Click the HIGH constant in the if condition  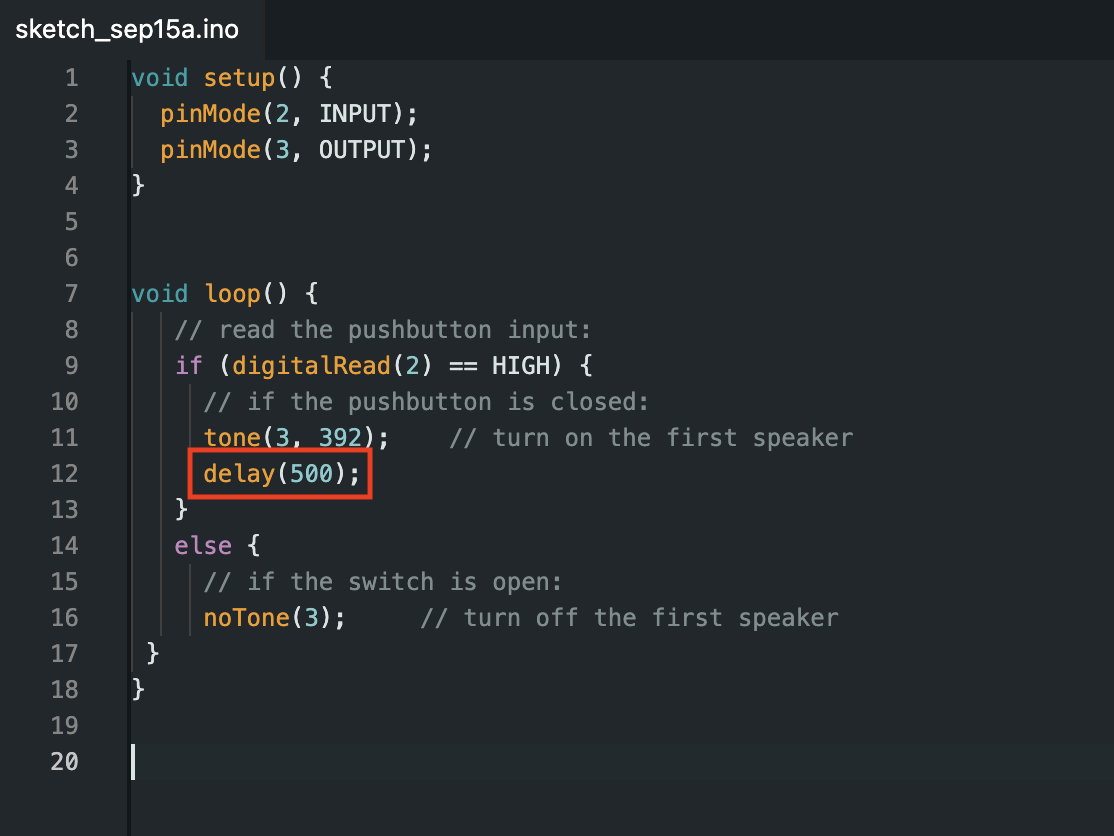(521, 366)
